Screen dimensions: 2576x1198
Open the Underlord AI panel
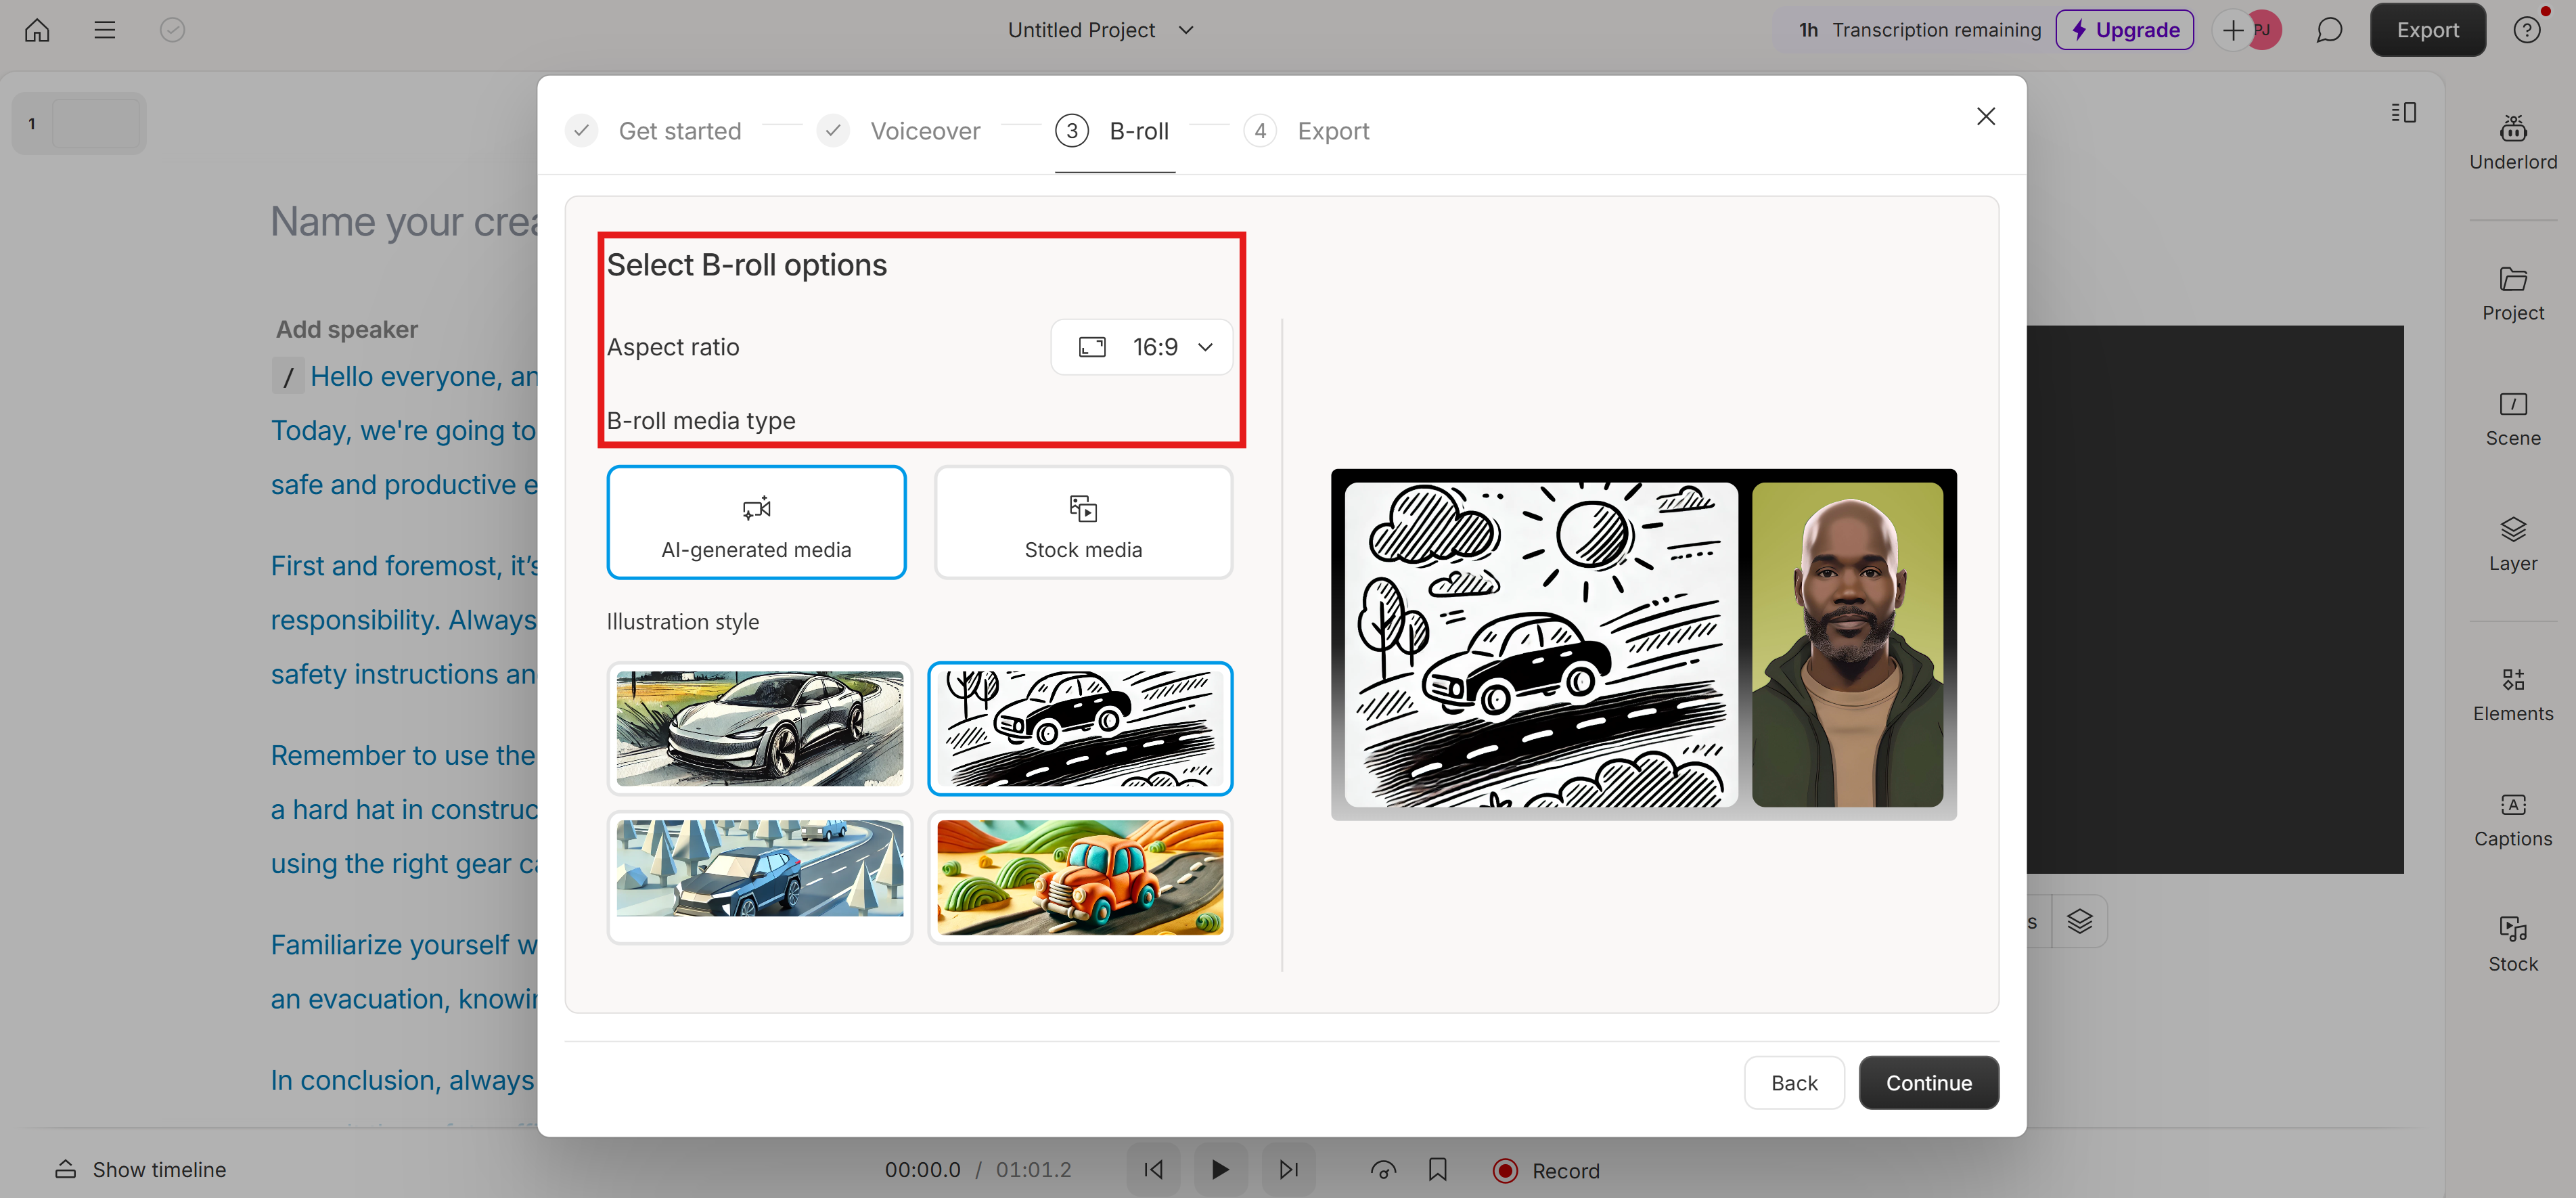(x=2511, y=142)
